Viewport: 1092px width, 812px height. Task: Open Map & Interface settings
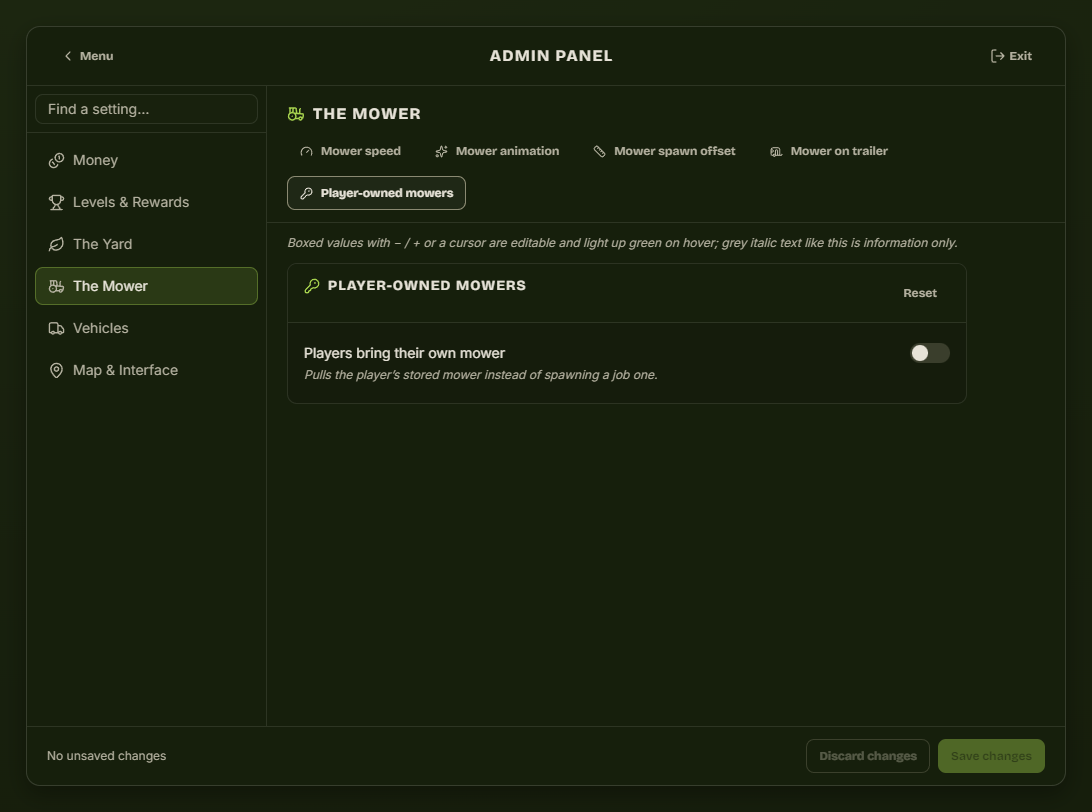coord(146,370)
